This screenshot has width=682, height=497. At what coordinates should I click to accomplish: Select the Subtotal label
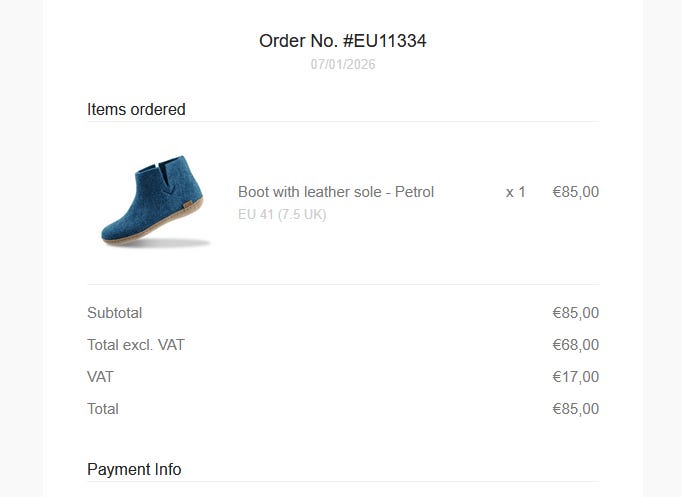[114, 313]
